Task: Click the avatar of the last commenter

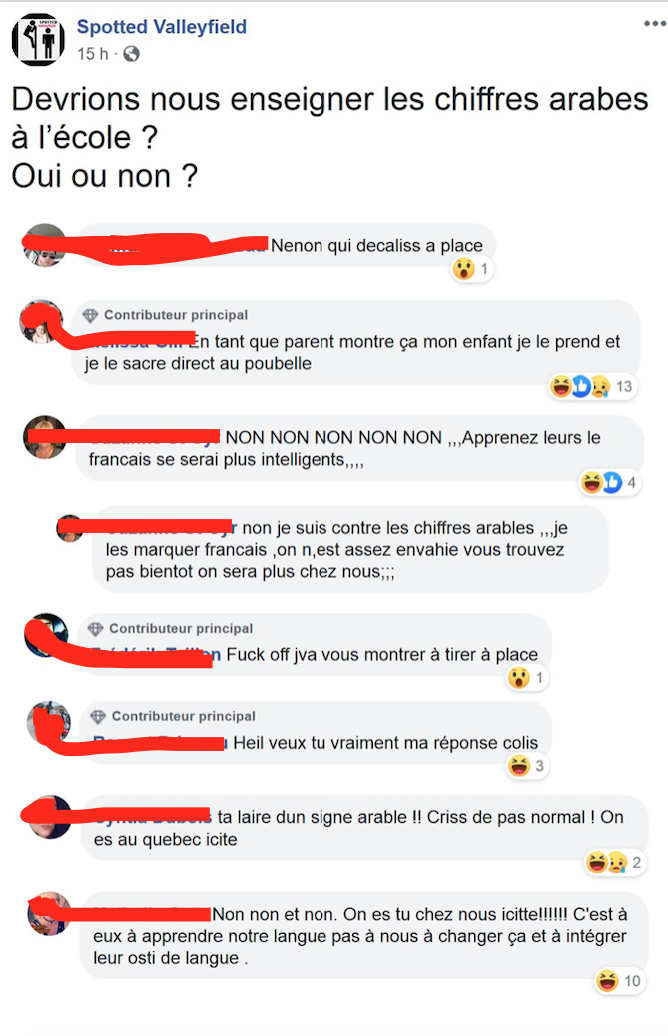Action: click(49, 913)
